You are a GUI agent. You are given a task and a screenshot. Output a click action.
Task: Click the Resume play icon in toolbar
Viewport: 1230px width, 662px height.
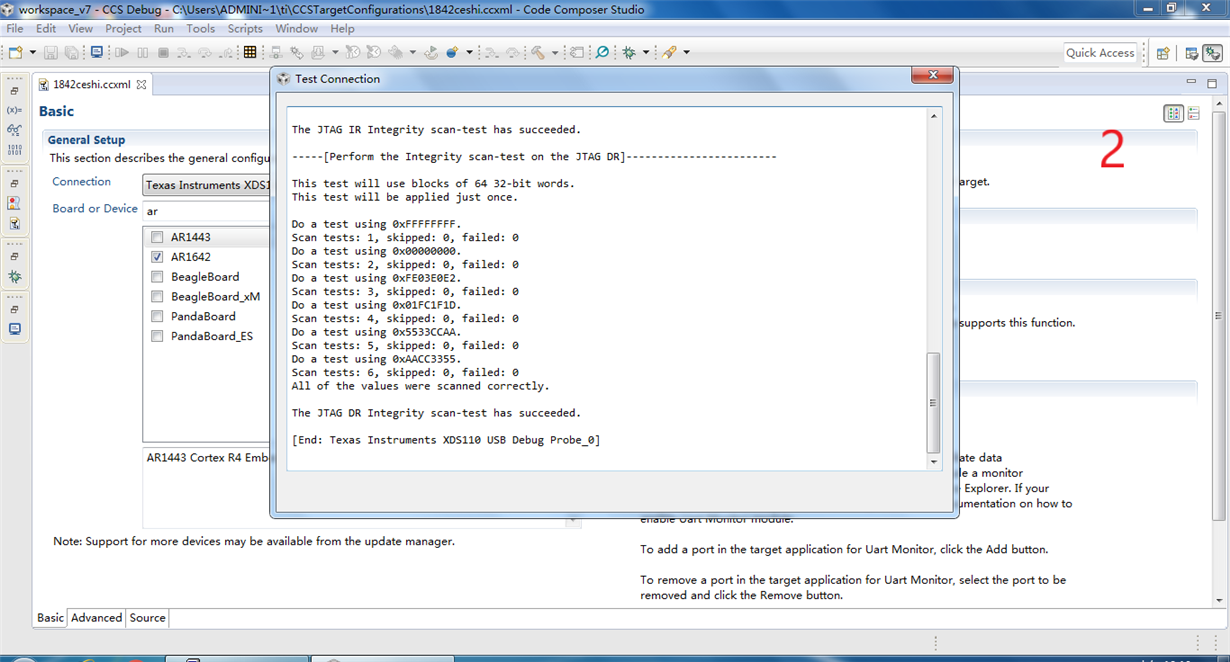point(122,52)
